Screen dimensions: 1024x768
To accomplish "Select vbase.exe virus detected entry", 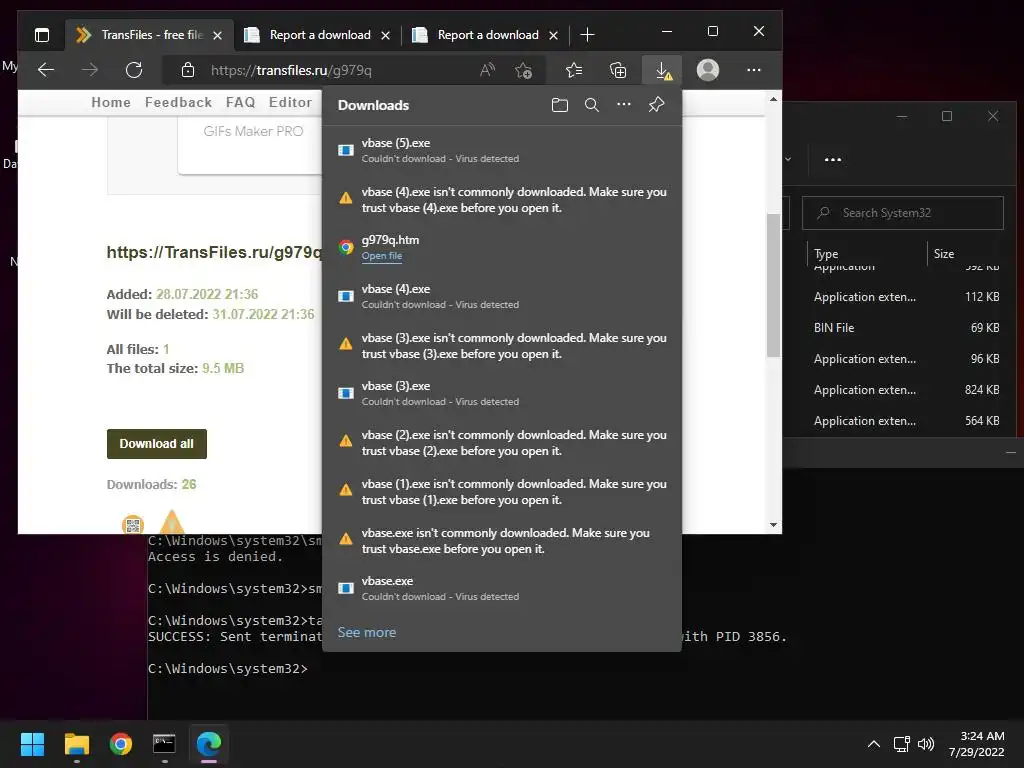I will (x=502, y=588).
